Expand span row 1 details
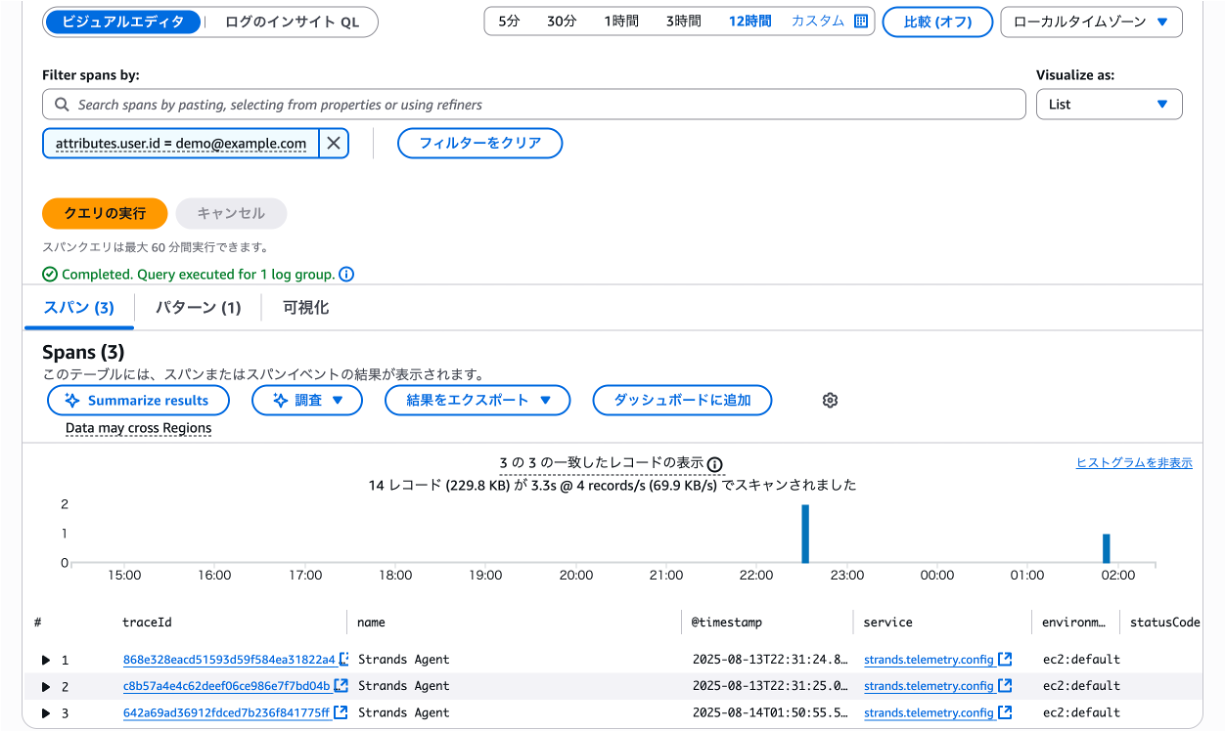This screenshot has height=732, width=1226. tap(46, 660)
